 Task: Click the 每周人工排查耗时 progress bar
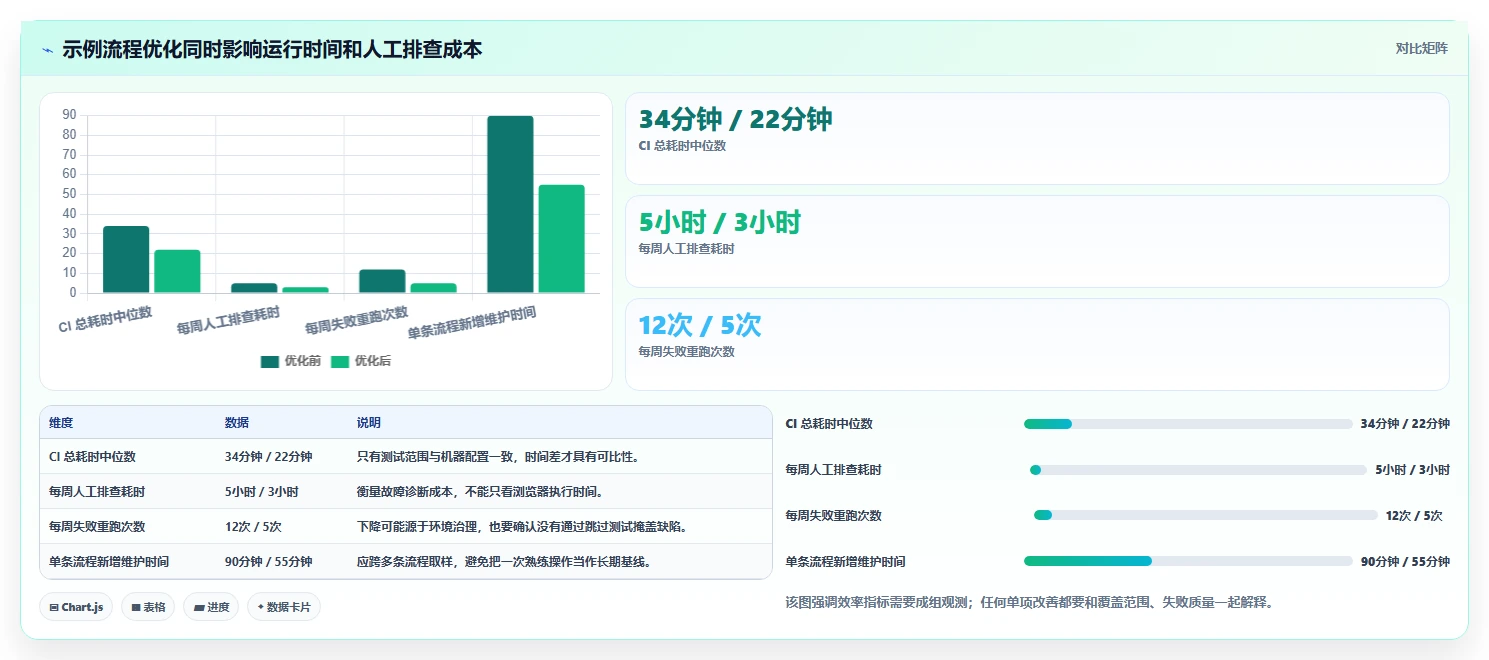point(1198,470)
